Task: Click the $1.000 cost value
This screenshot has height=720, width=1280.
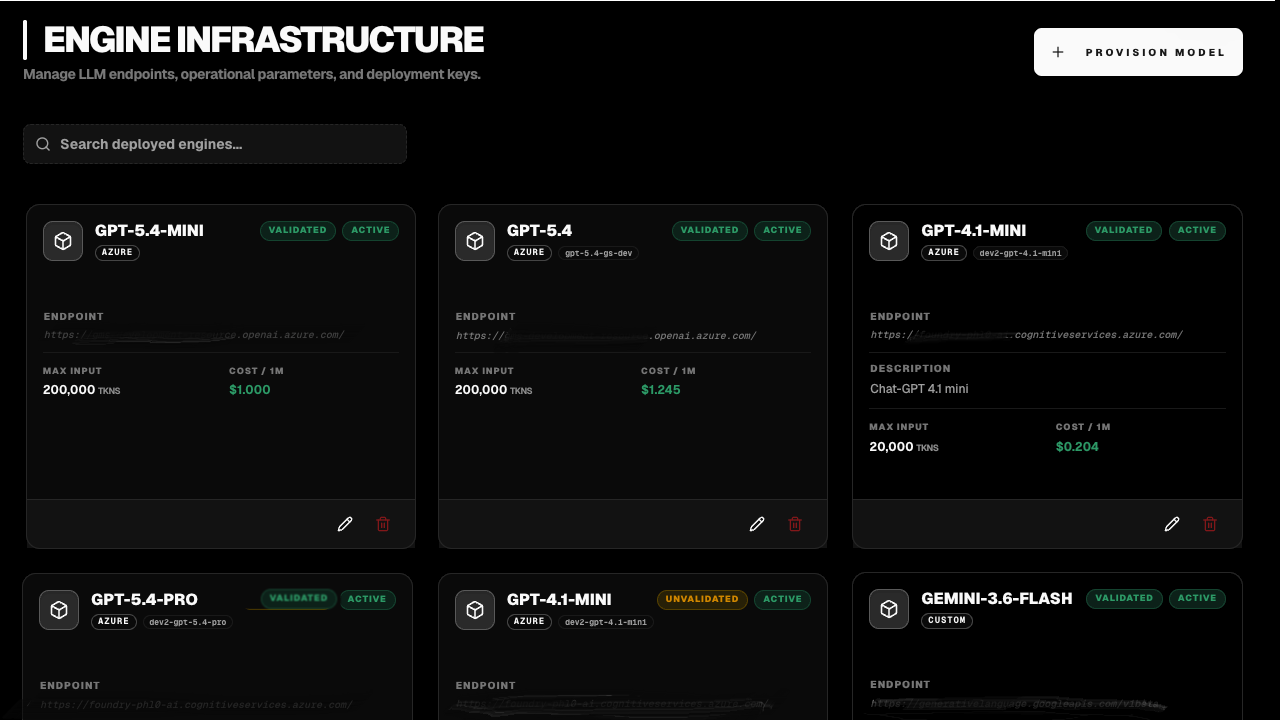Action: [x=250, y=390]
